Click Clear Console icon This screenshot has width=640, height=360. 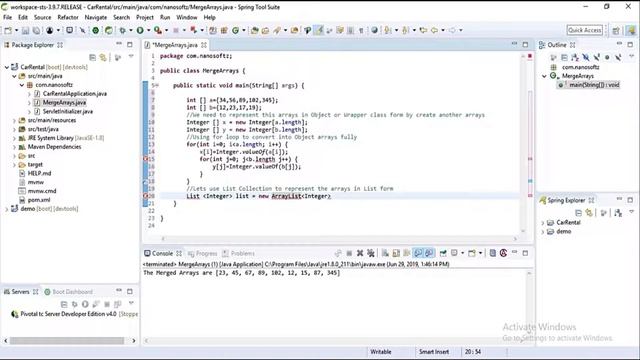click(385, 253)
